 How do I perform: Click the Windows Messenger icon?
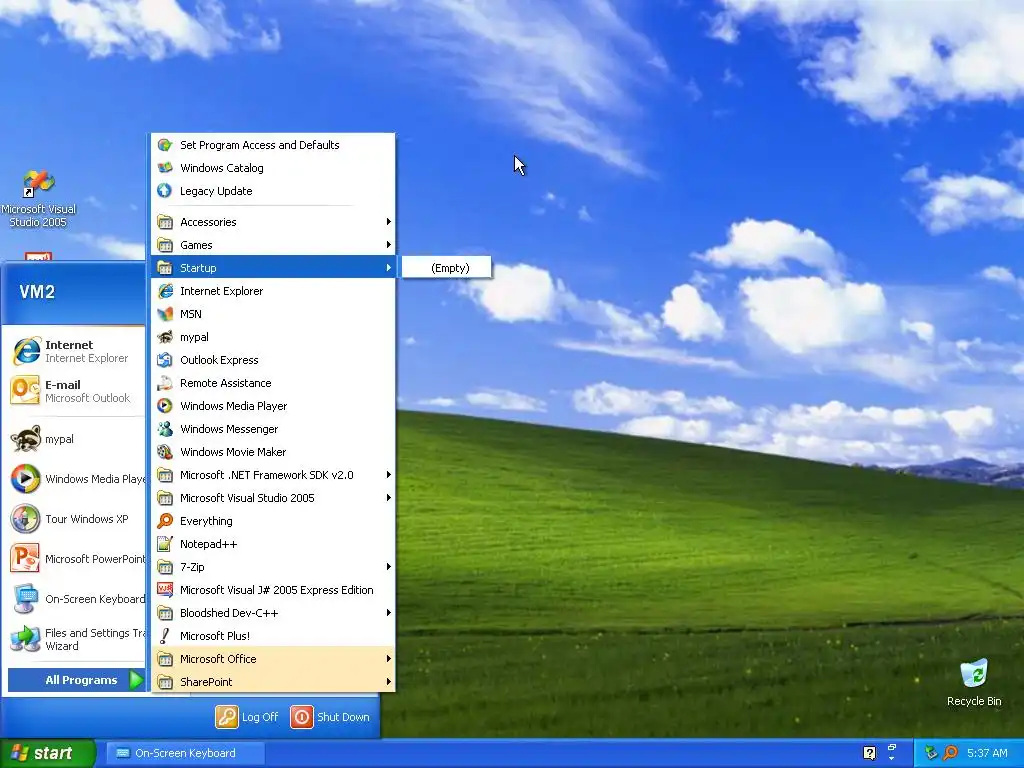[x=165, y=429]
